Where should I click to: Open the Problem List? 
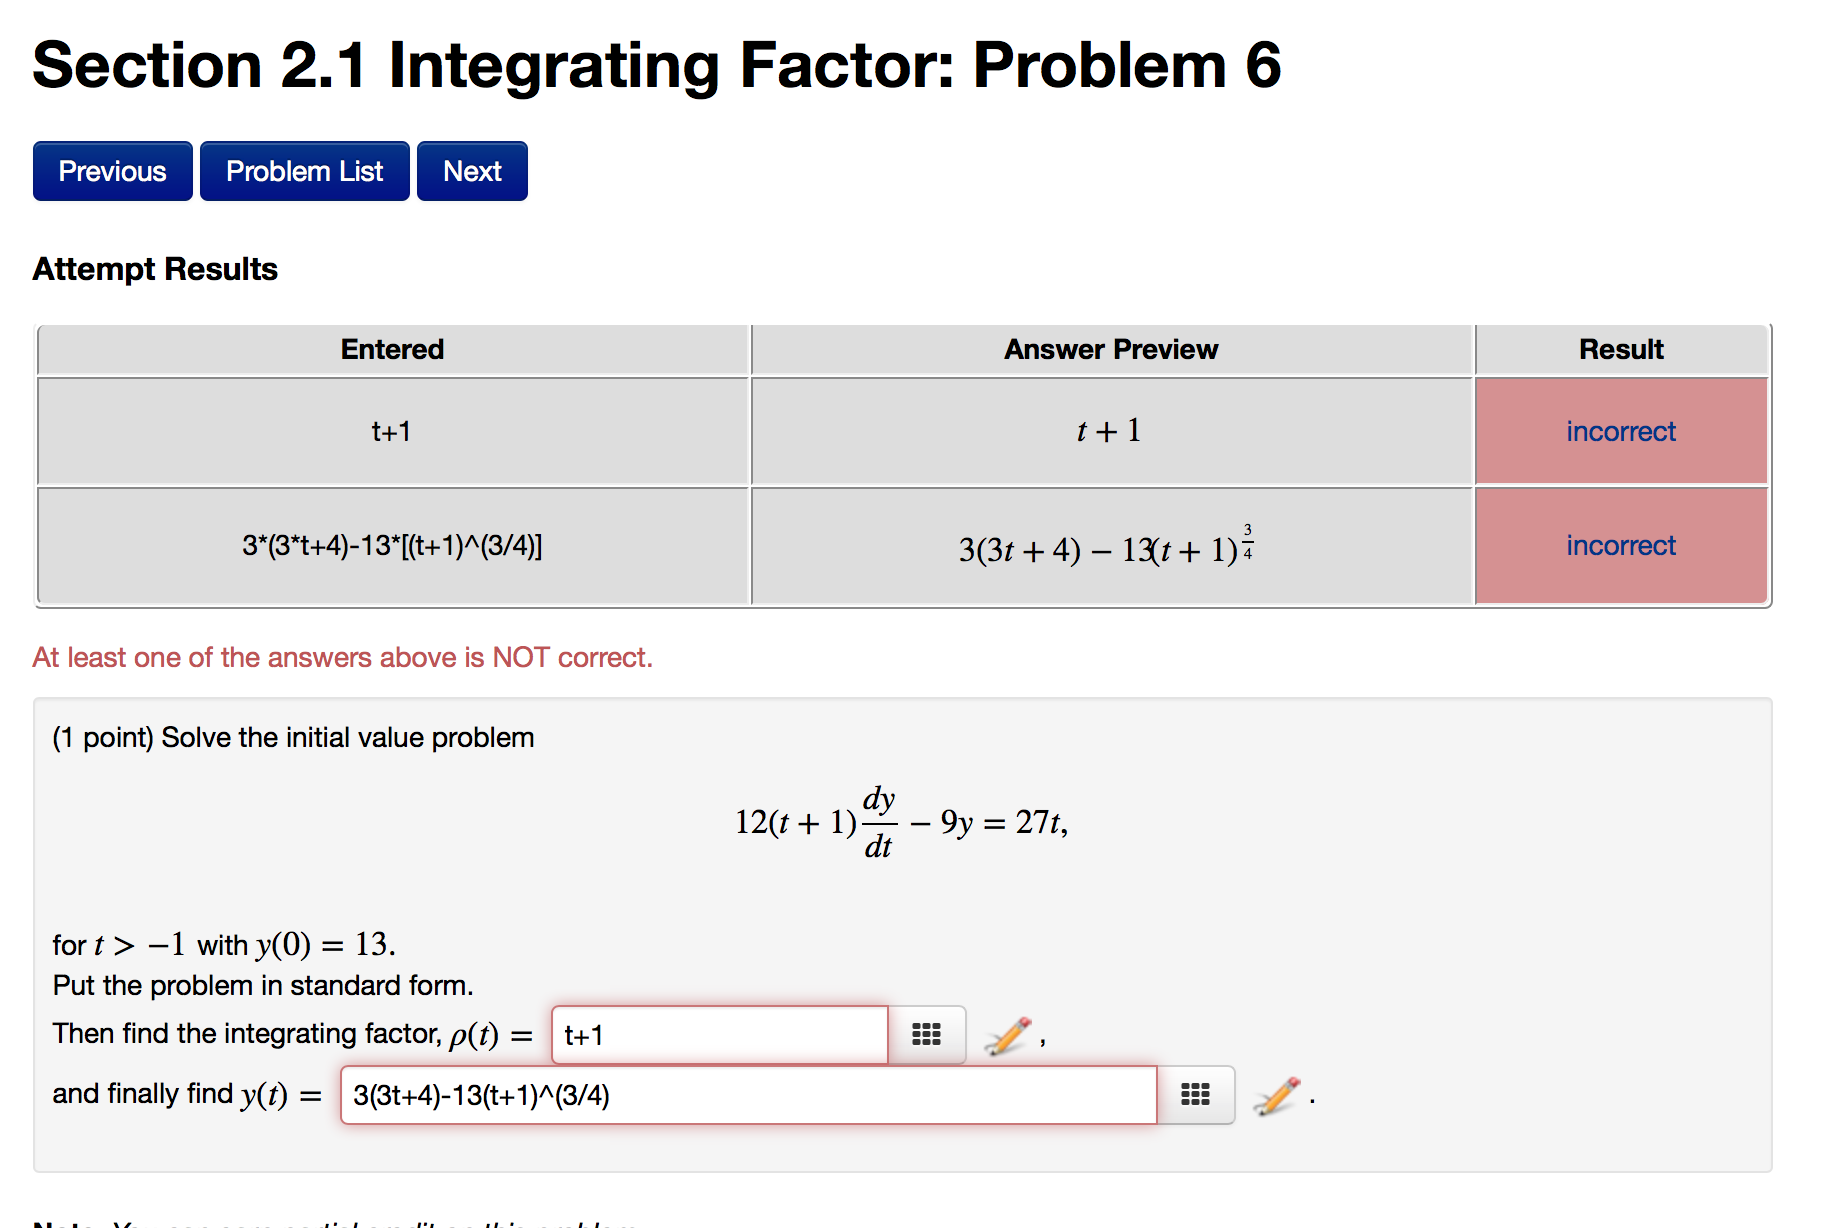click(x=304, y=170)
